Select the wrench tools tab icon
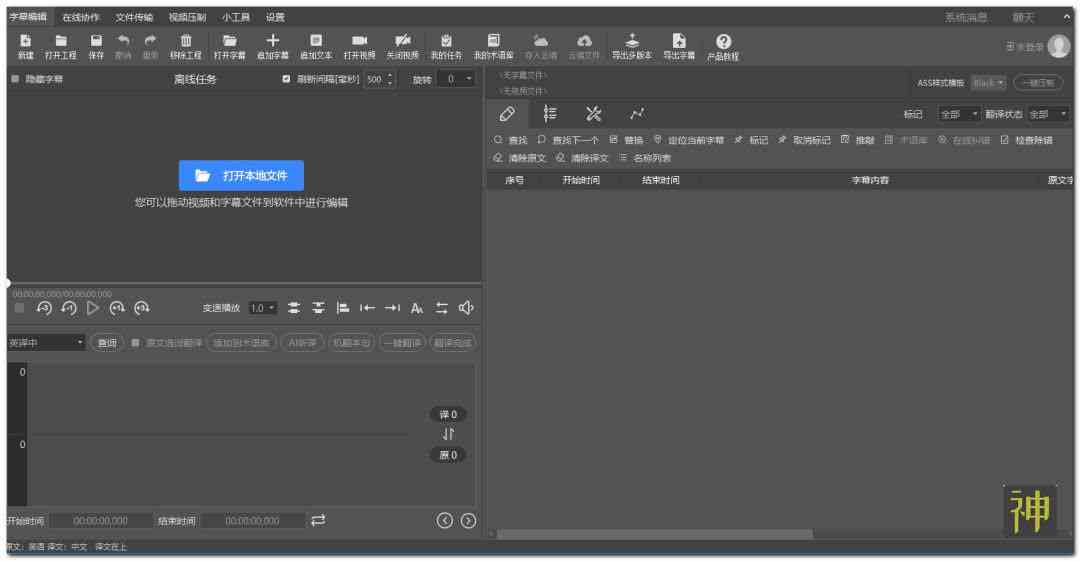Screen dimensions: 1080x561 pos(593,114)
